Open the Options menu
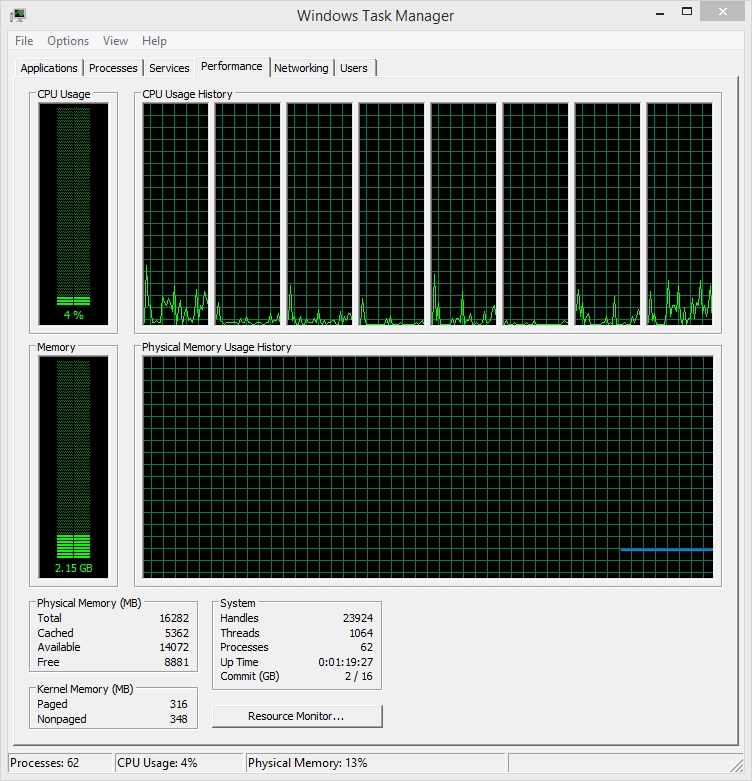The width and height of the screenshot is (752, 781). [x=68, y=41]
